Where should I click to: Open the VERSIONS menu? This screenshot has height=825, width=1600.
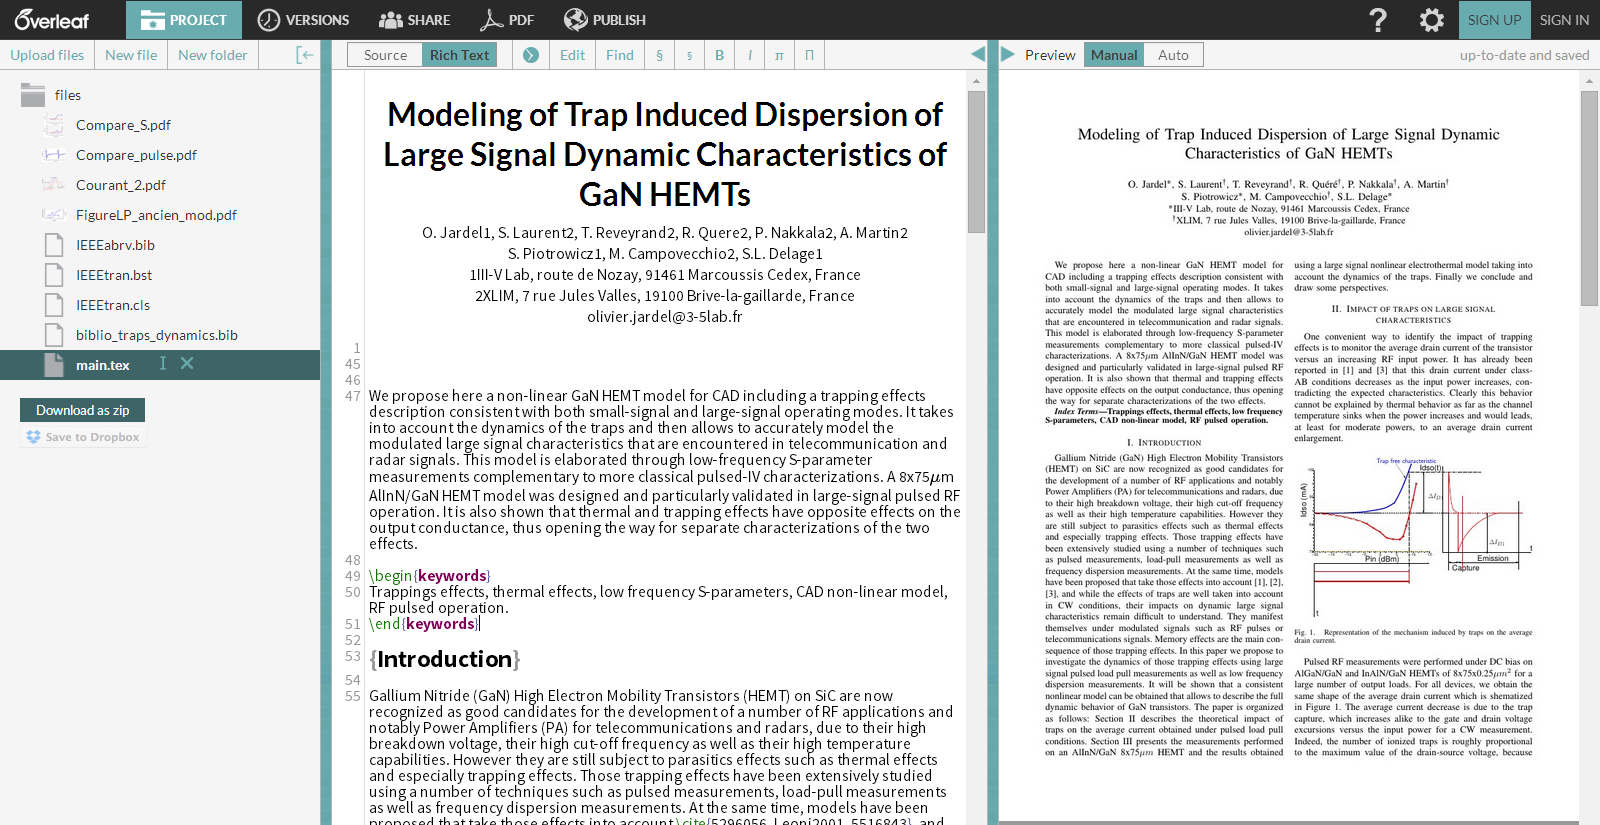point(304,20)
